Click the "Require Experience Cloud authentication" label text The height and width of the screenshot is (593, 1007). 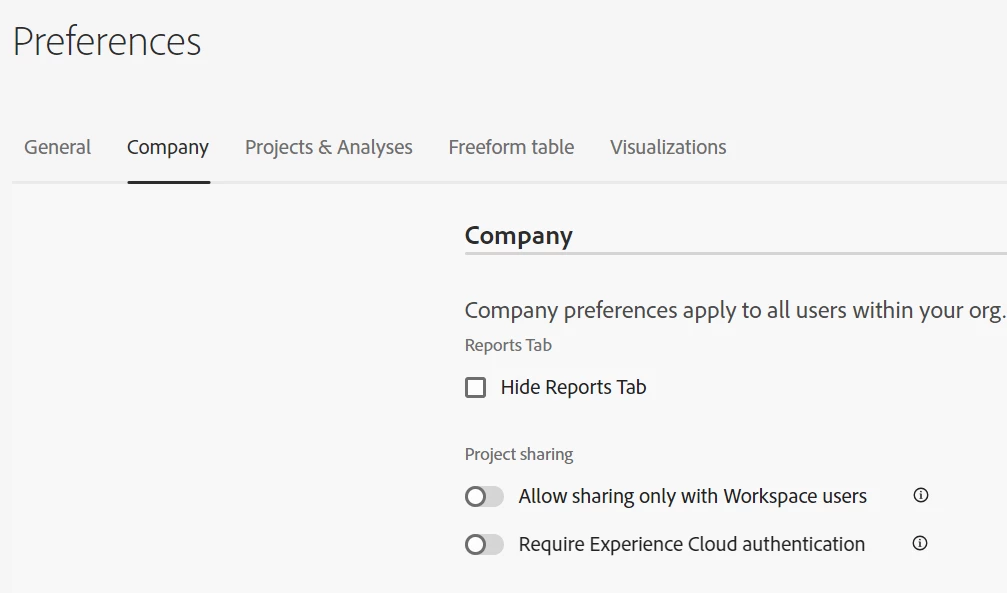(x=691, y=544)
